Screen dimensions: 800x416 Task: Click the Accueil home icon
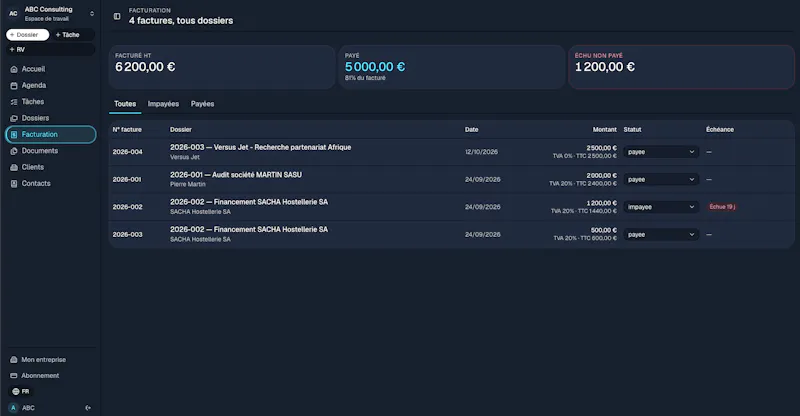tap(14, 69)
